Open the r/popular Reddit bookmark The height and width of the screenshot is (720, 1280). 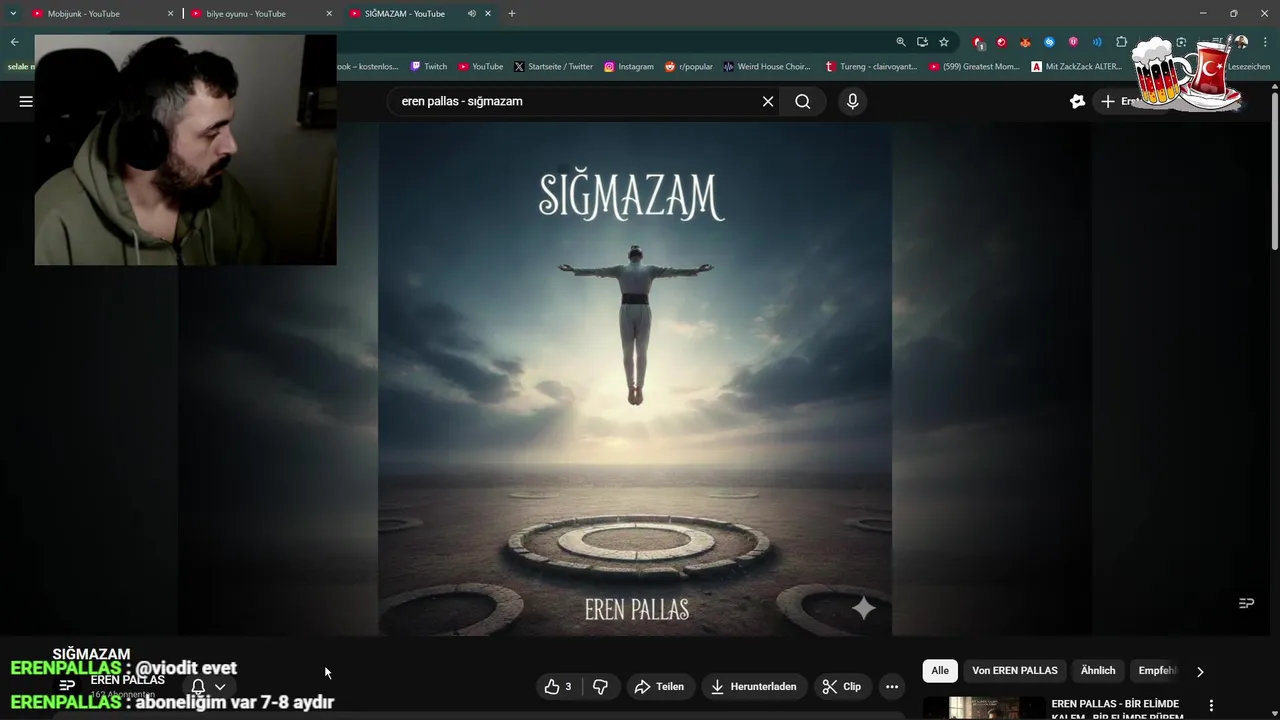click(689, 66)
